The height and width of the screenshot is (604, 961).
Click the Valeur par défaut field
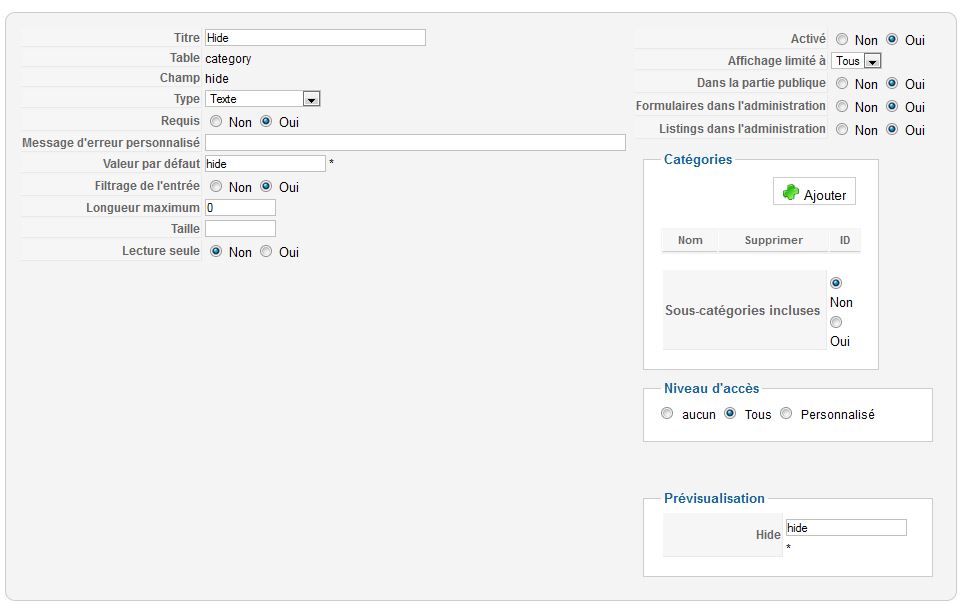[x=265, y=164]
